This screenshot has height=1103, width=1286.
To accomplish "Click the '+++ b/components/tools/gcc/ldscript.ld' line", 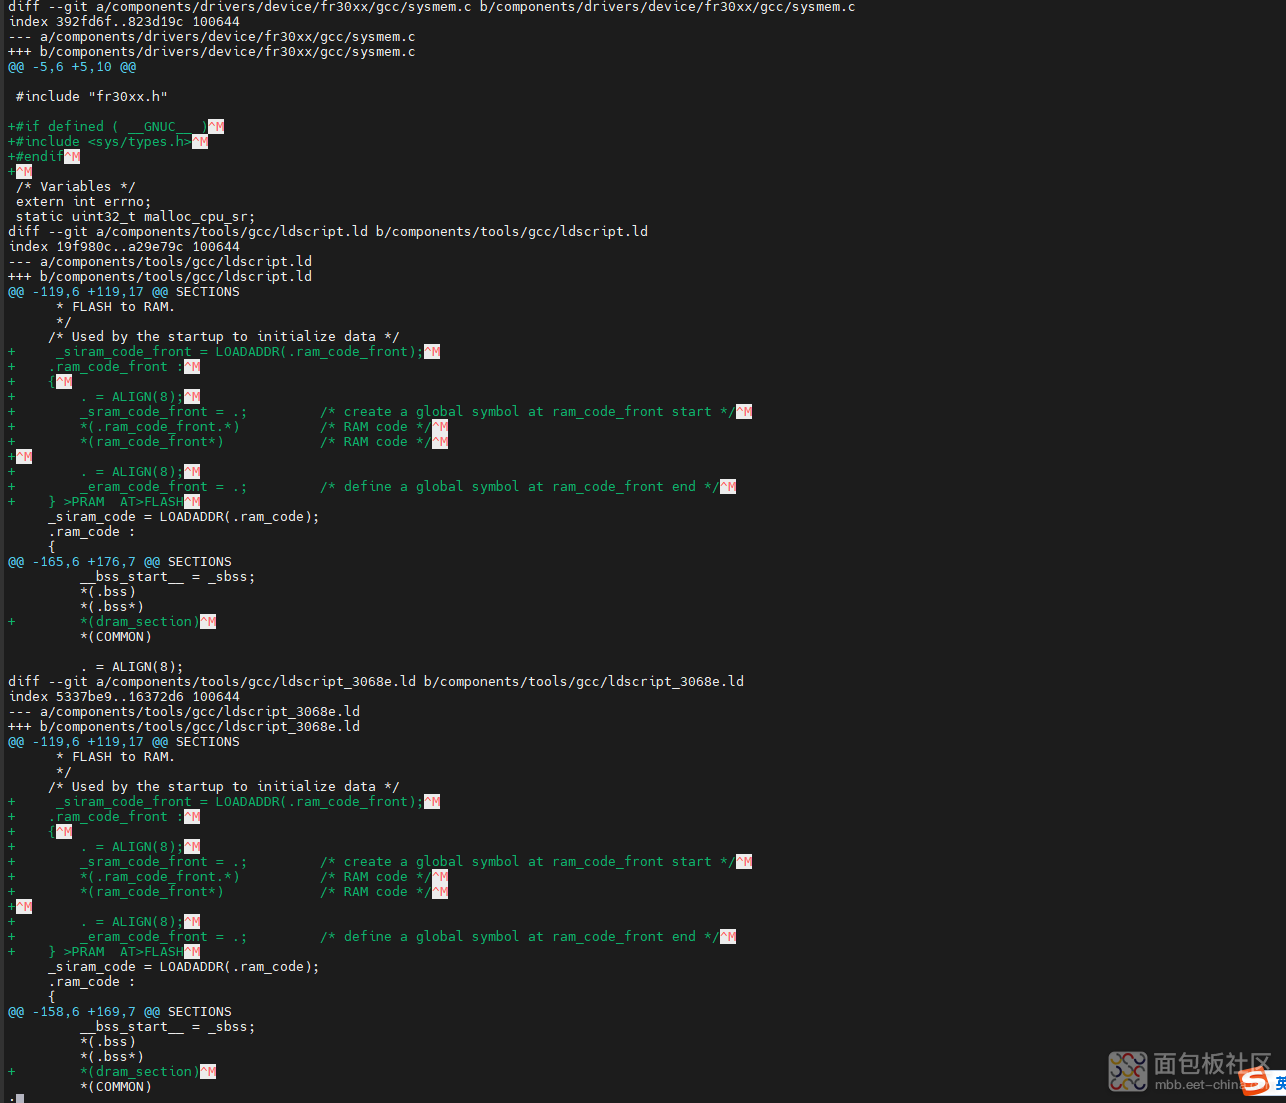I will (x=160, y=276).
